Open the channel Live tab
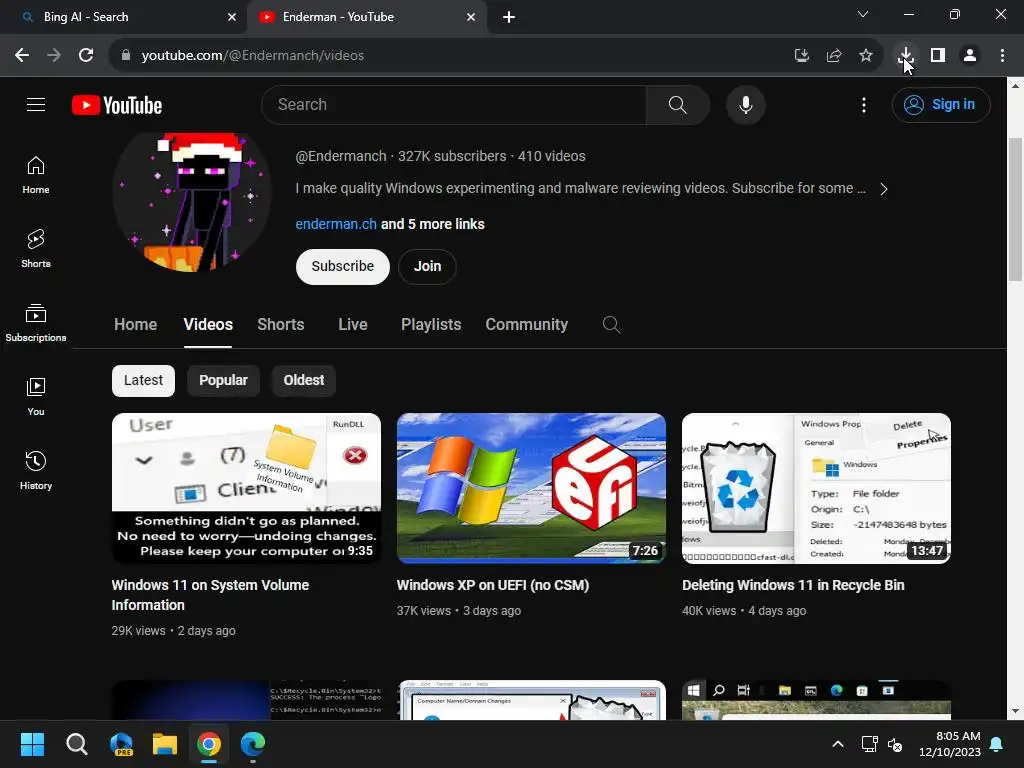Image resolution: width=1024 pixels, height=768 pixels. (353, 325)
